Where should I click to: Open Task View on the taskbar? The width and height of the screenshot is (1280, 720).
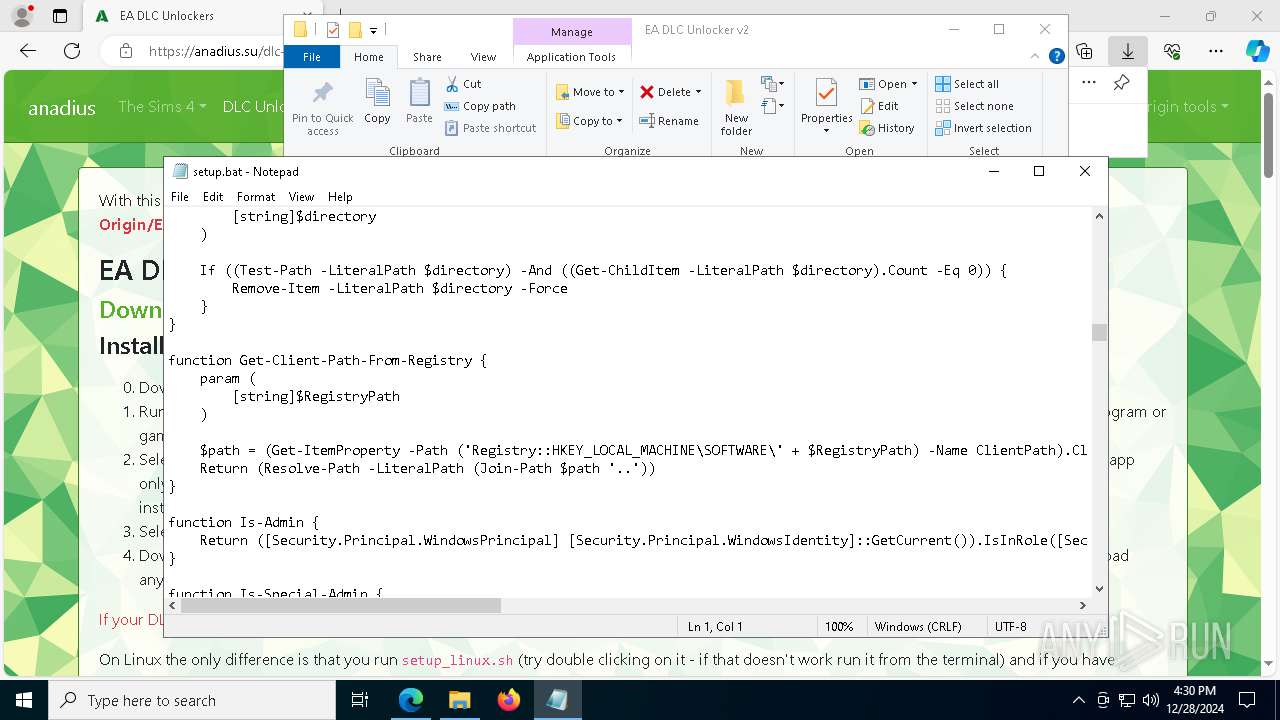(360, 700)
